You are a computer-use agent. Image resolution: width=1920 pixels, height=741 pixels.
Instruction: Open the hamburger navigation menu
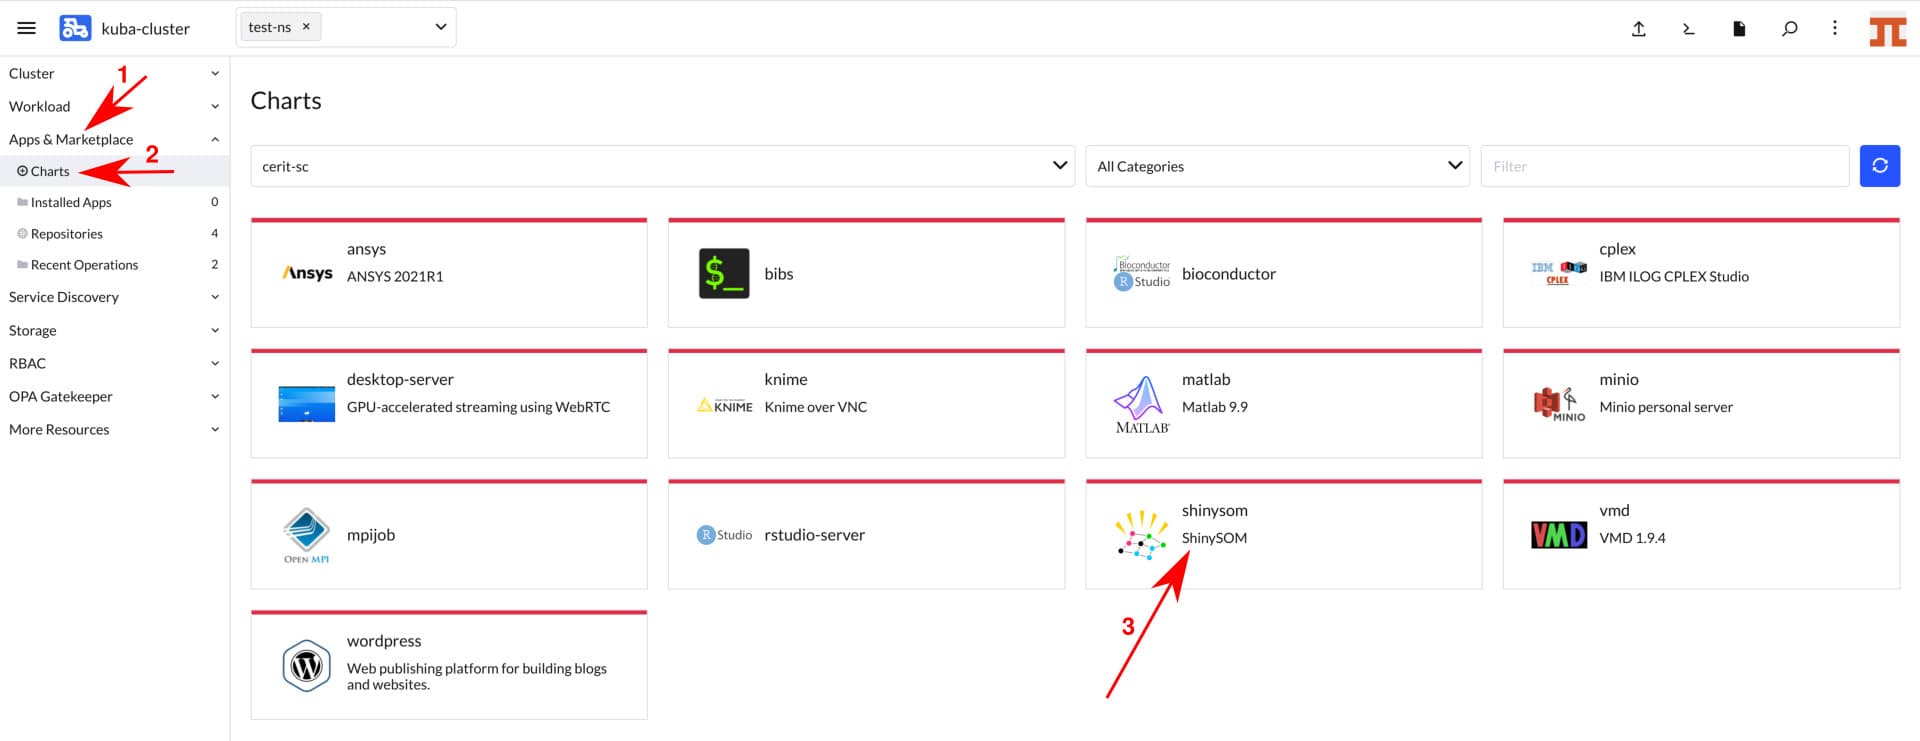(26, 28)
